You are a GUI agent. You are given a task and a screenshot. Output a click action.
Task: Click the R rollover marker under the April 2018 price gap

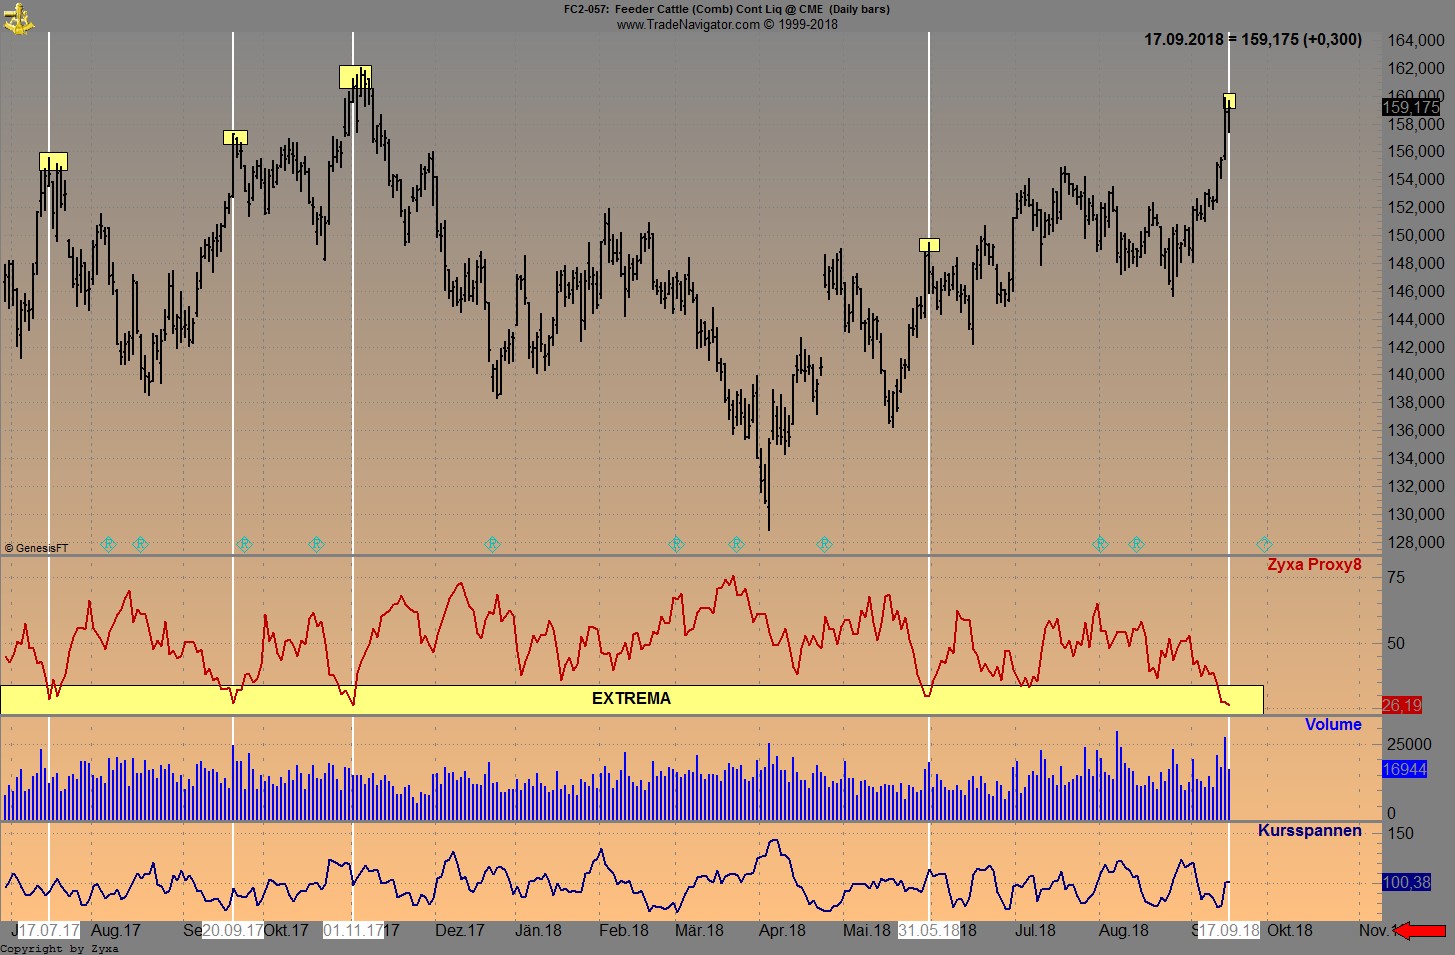point(824,544)
